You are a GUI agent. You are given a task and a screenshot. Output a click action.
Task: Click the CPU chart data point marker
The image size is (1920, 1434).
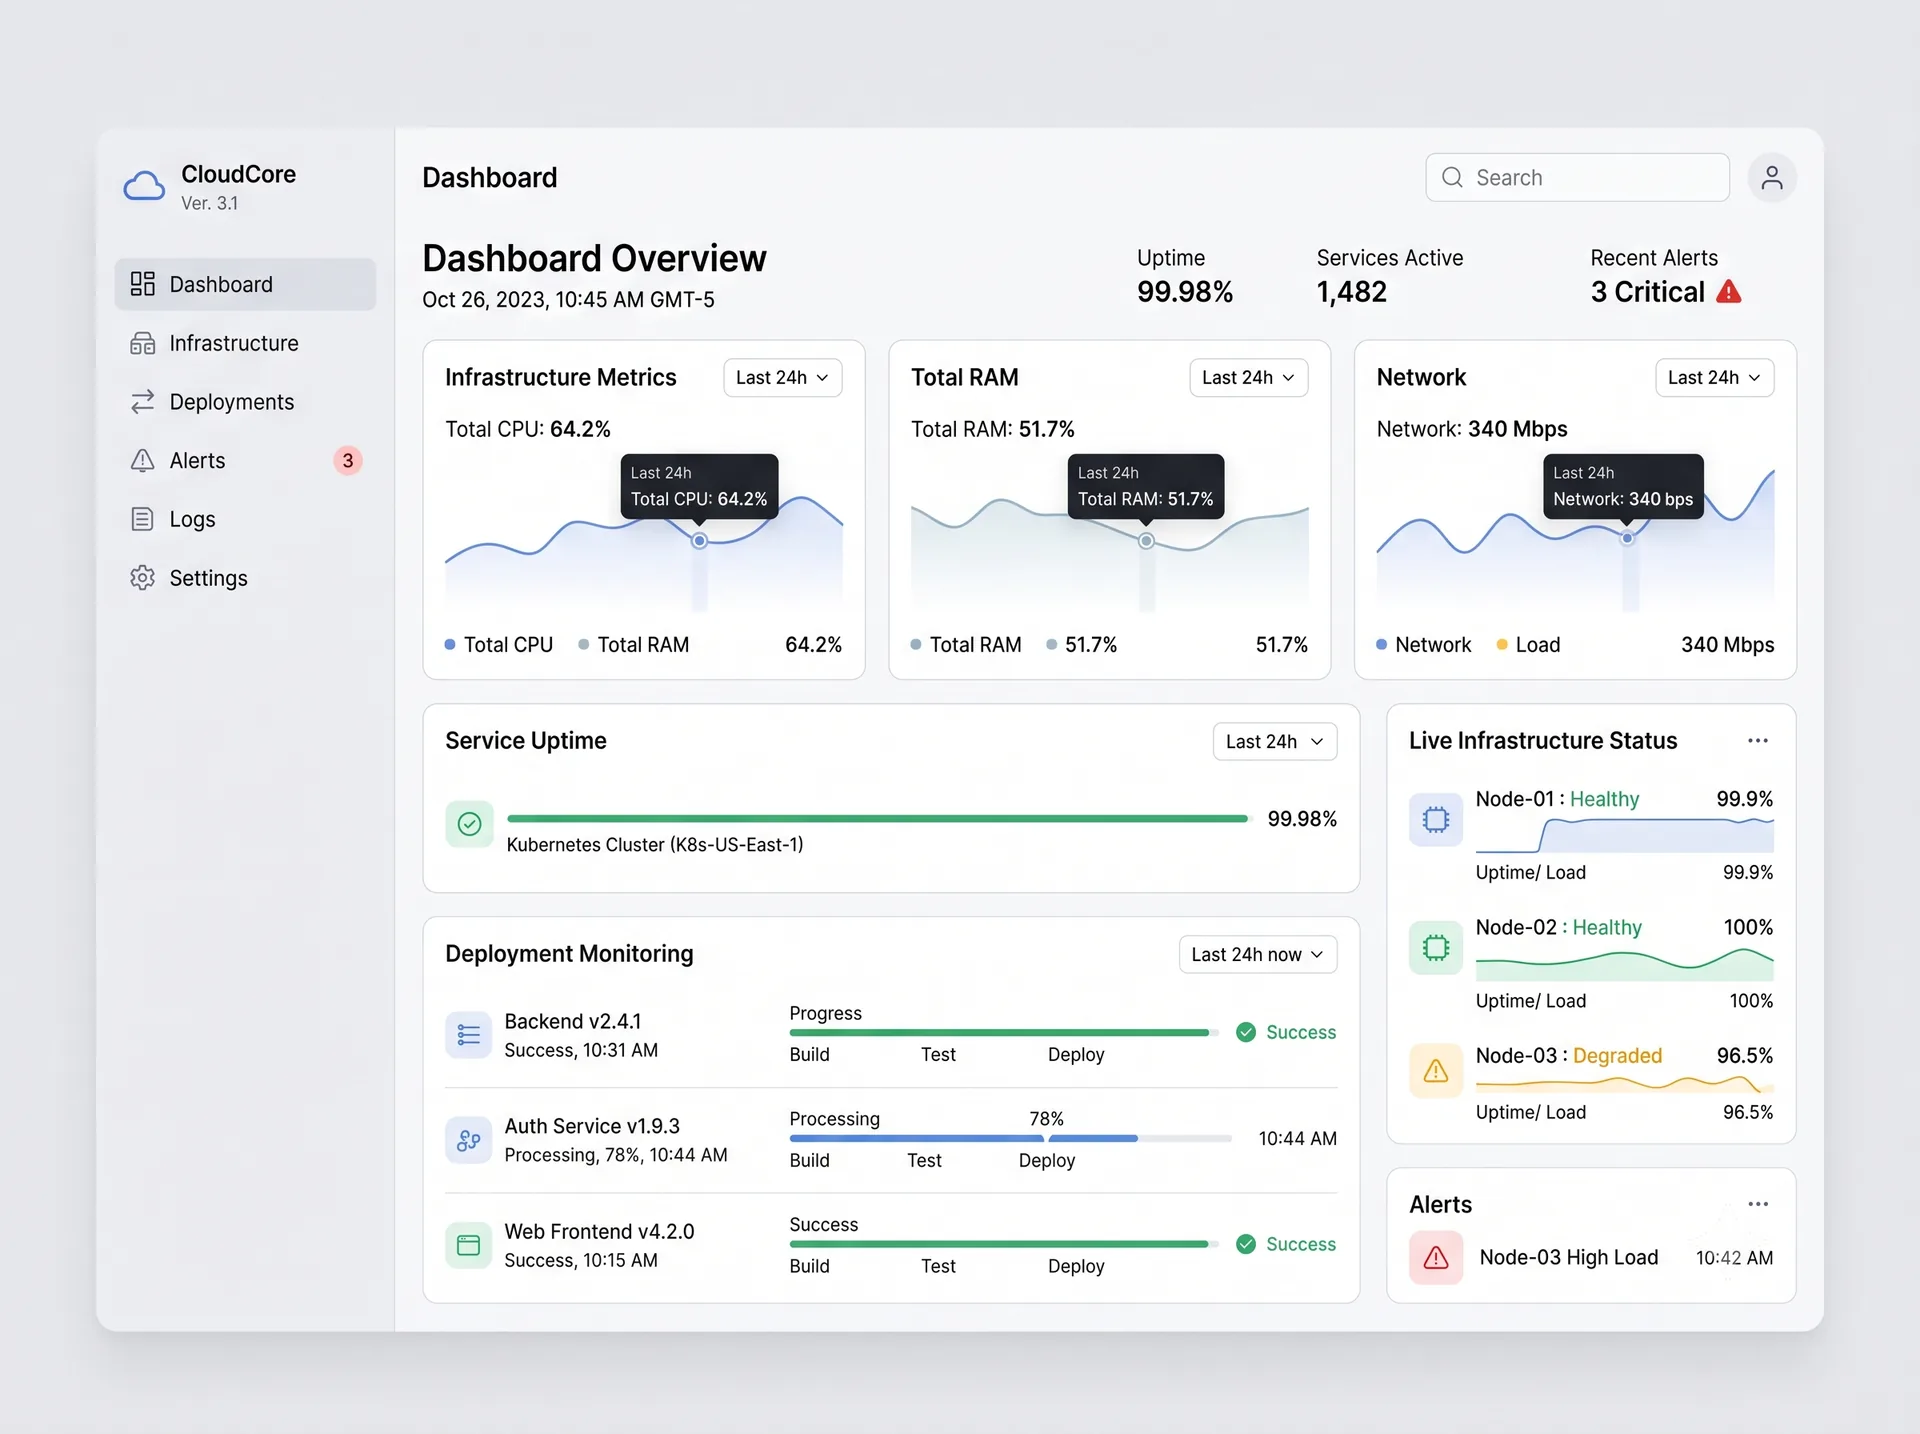(700, 541)
